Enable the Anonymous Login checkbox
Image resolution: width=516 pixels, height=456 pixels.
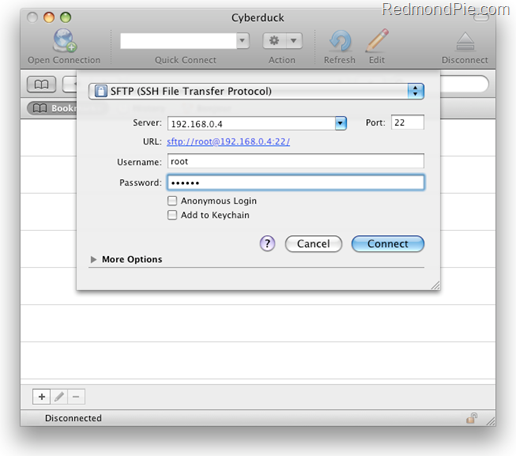click(x=172, y=201)
